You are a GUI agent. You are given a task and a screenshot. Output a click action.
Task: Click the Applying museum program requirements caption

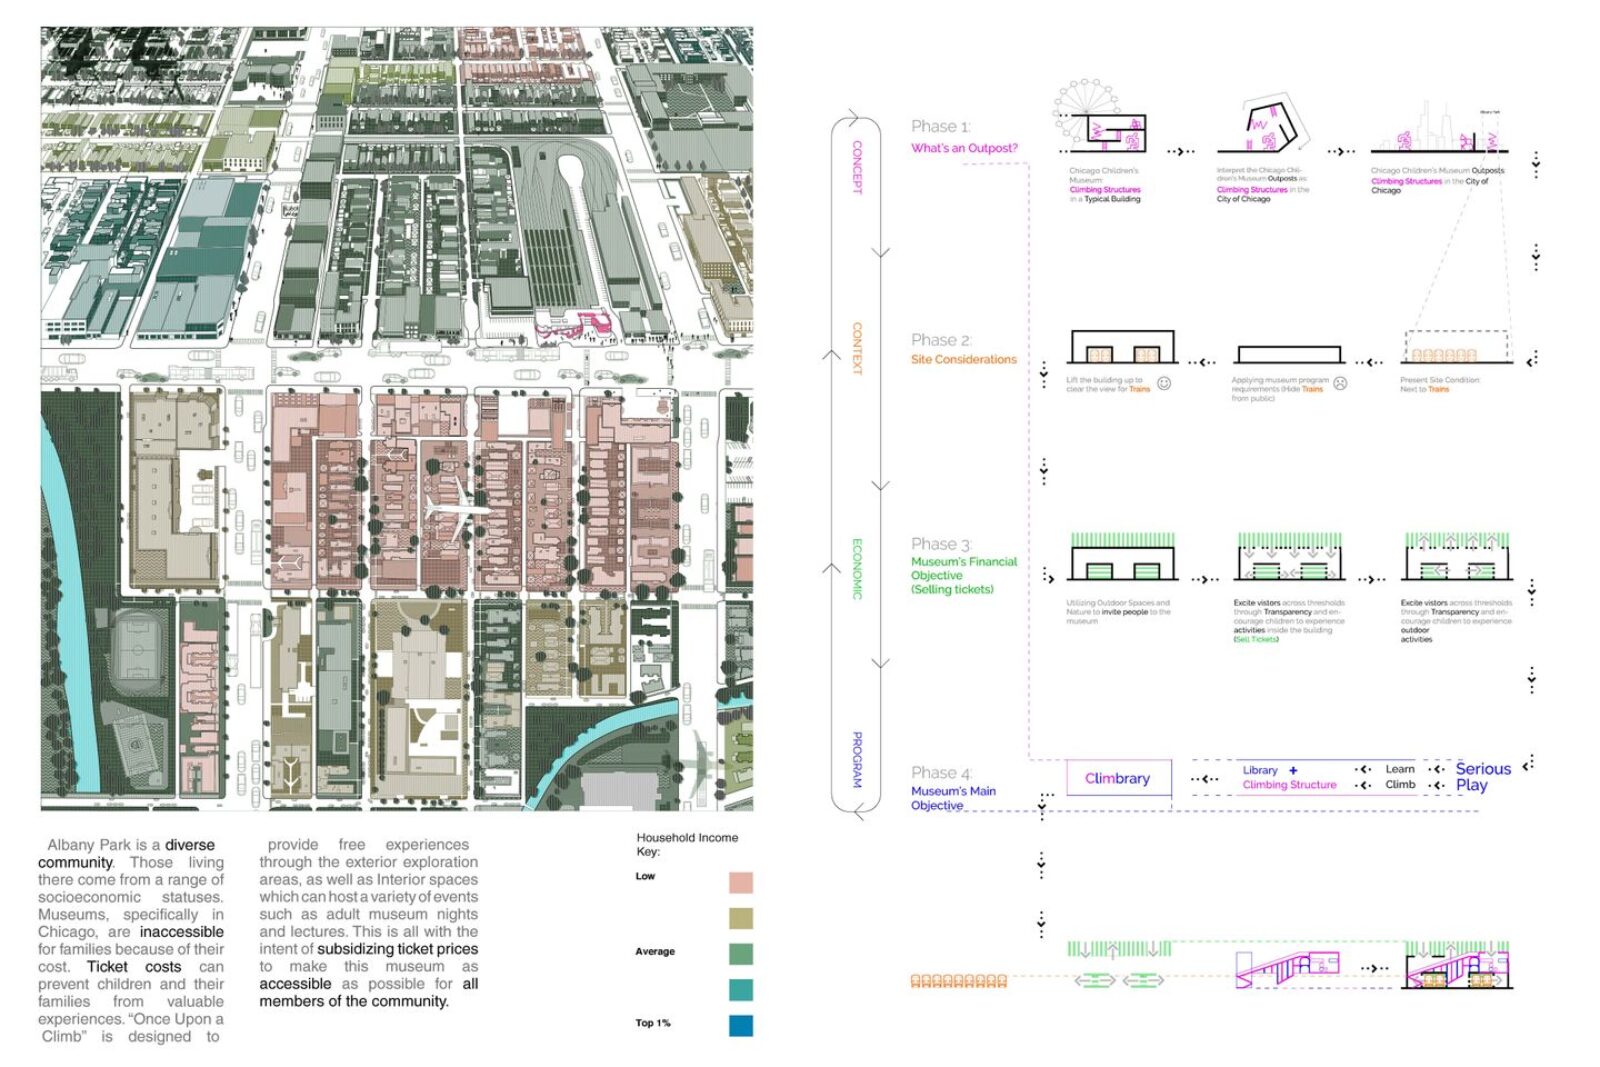tap(1280, 389)
